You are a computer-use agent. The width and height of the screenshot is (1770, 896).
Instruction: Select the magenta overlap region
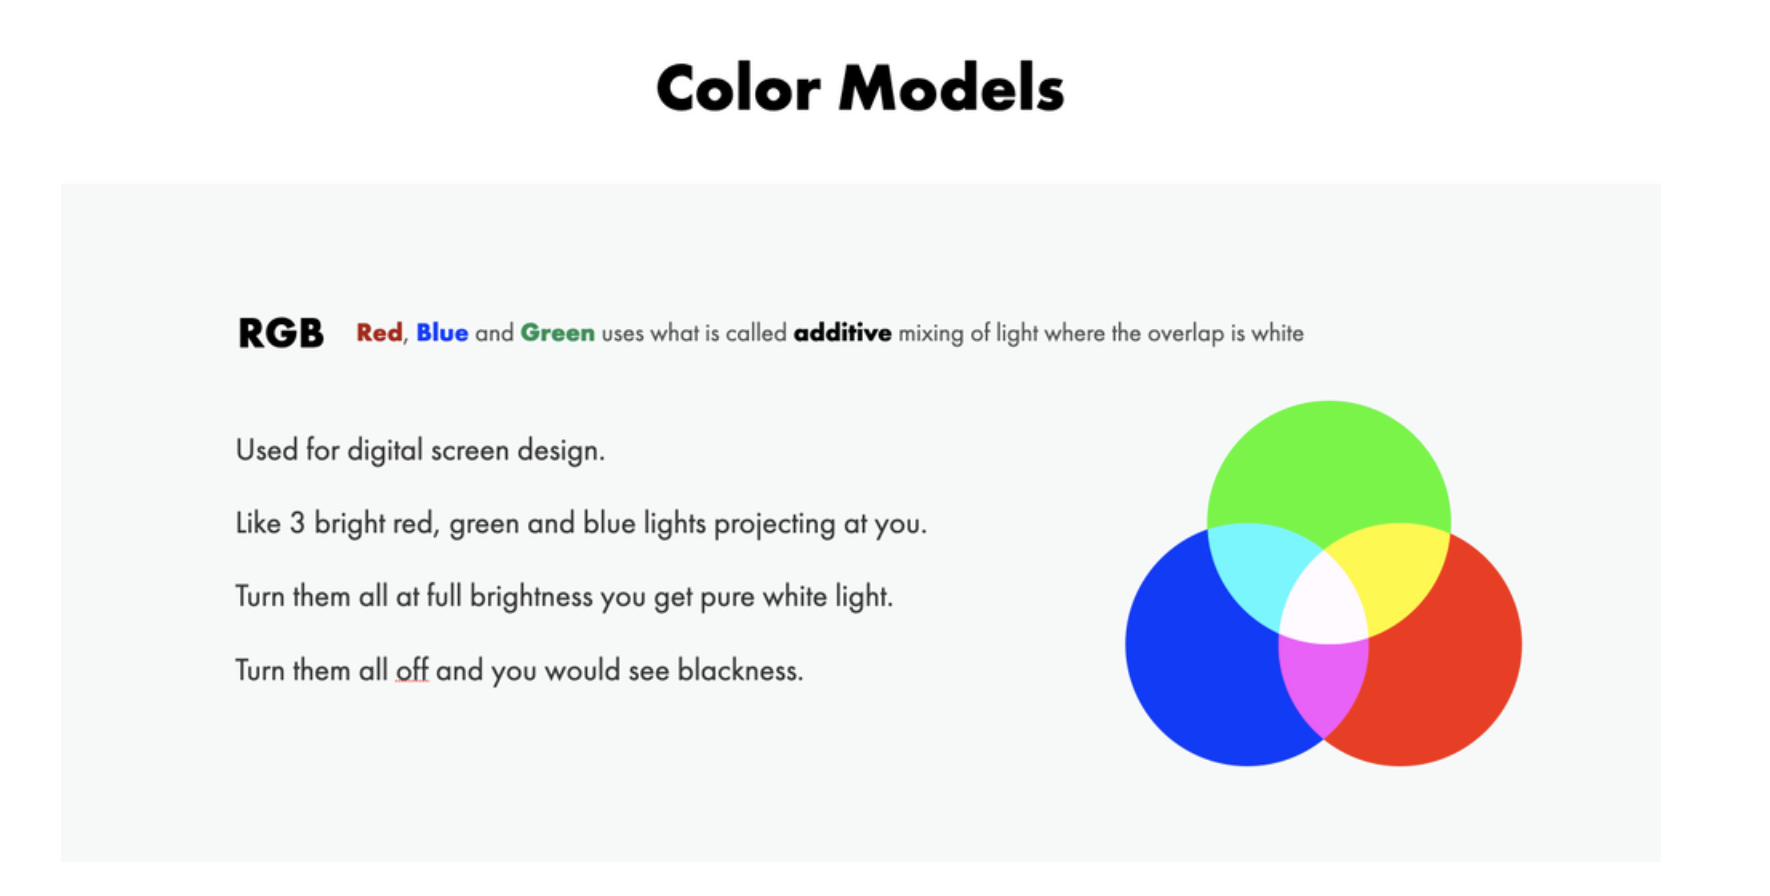tap(1323, 685)
